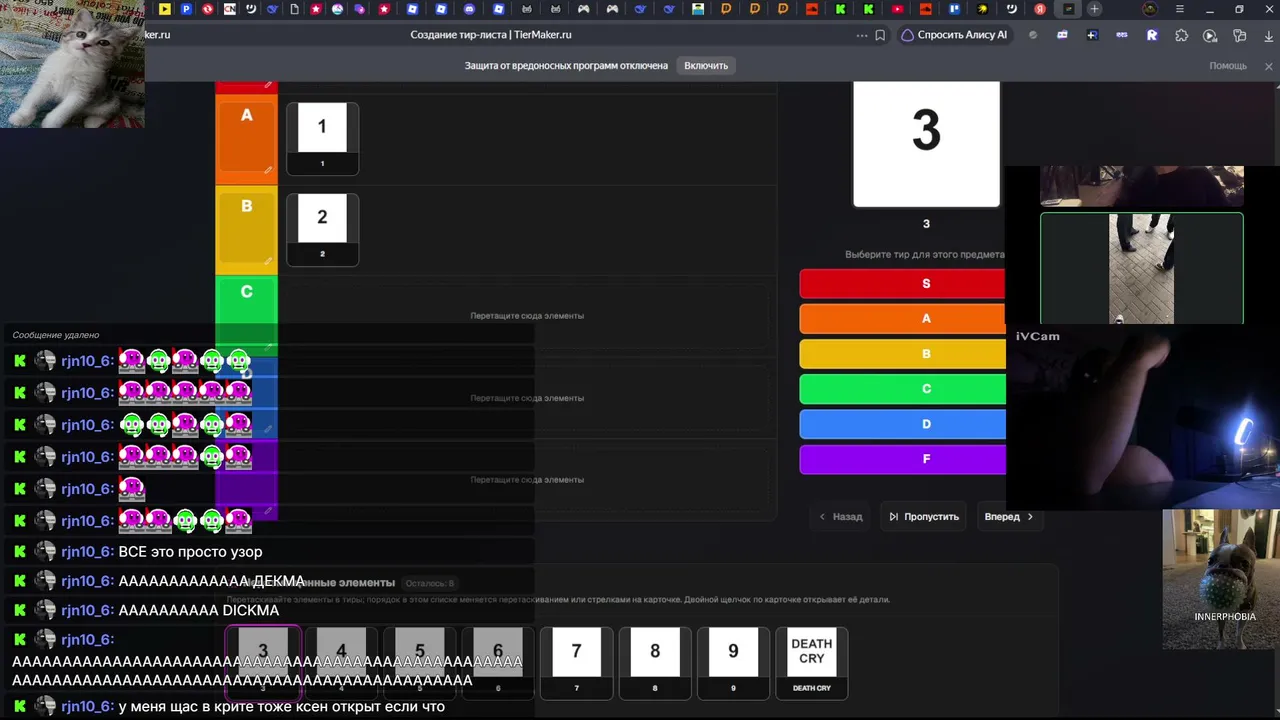Viewport: 1280px width, 720px height.
Task: Dismiss the protection banner with X
Action: (1269, 66)
